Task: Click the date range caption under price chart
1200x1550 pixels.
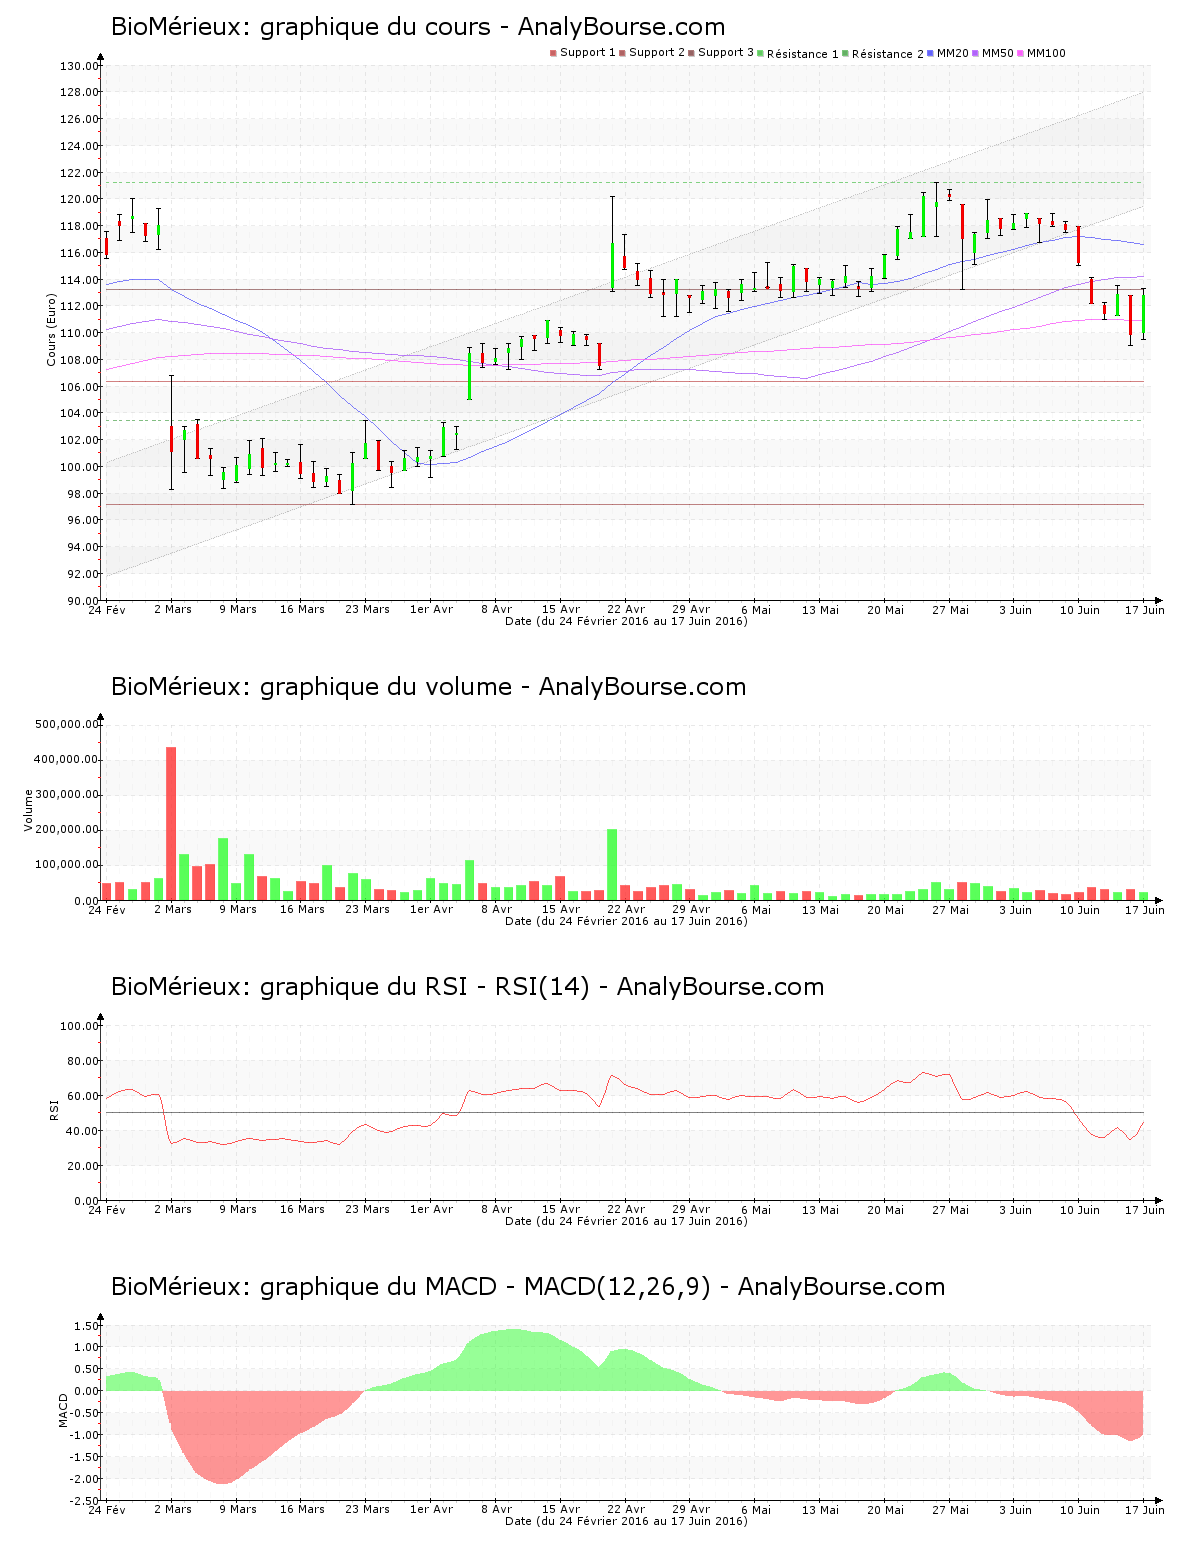Action: coord(626,621)
